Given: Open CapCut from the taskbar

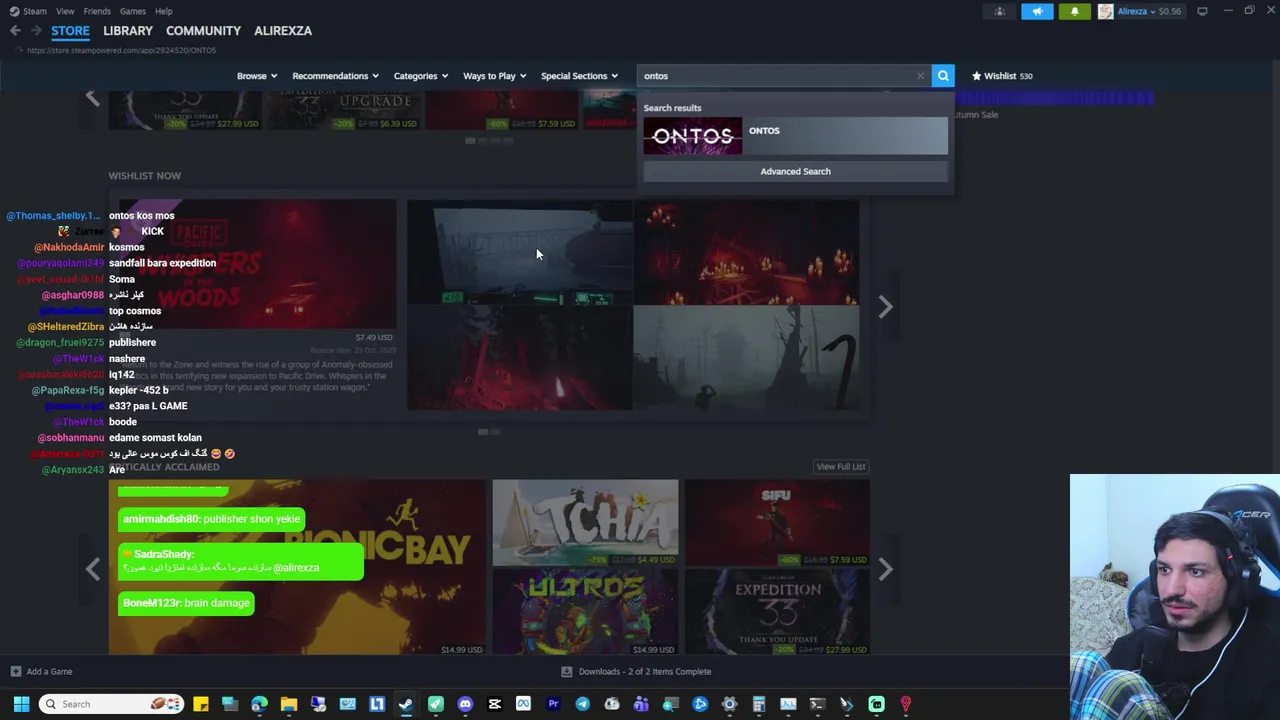Looking at the screenshot, I should [x=494, y=704].
